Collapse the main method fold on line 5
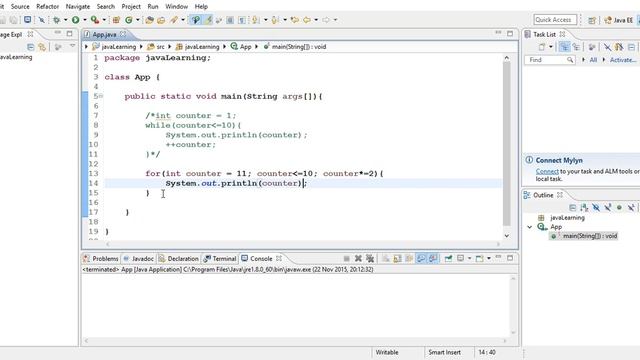This screenshot has height=360, width=640. point(101,96)
